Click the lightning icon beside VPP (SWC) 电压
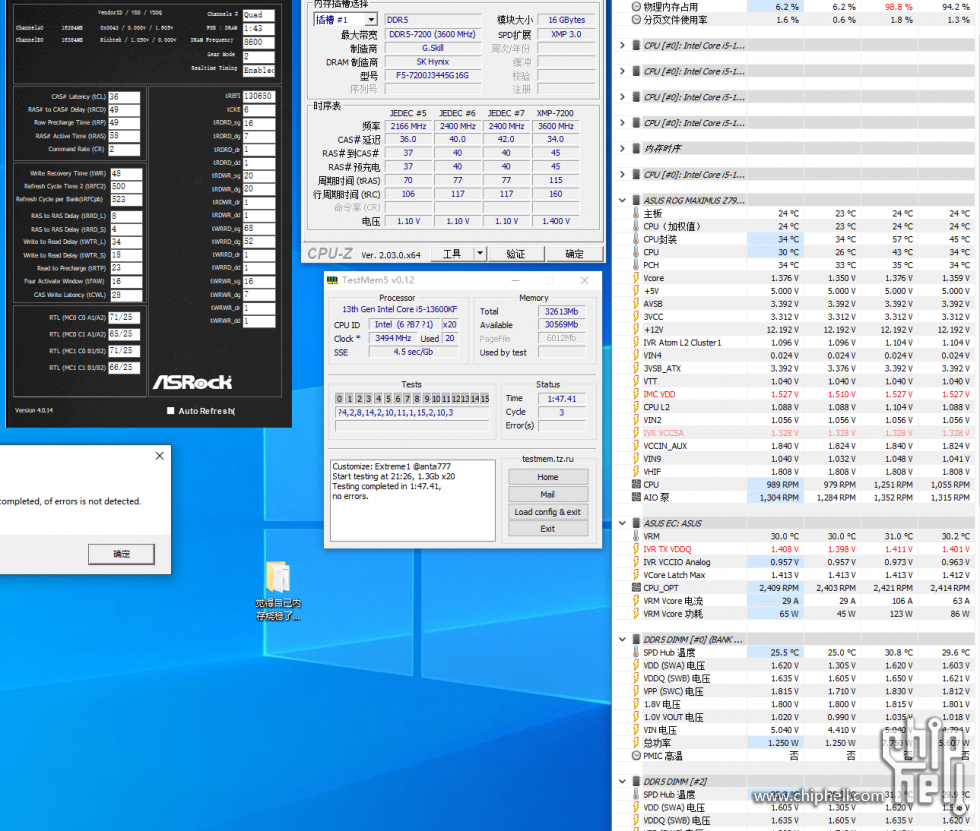The image size is (980, 831). [636, 691]
